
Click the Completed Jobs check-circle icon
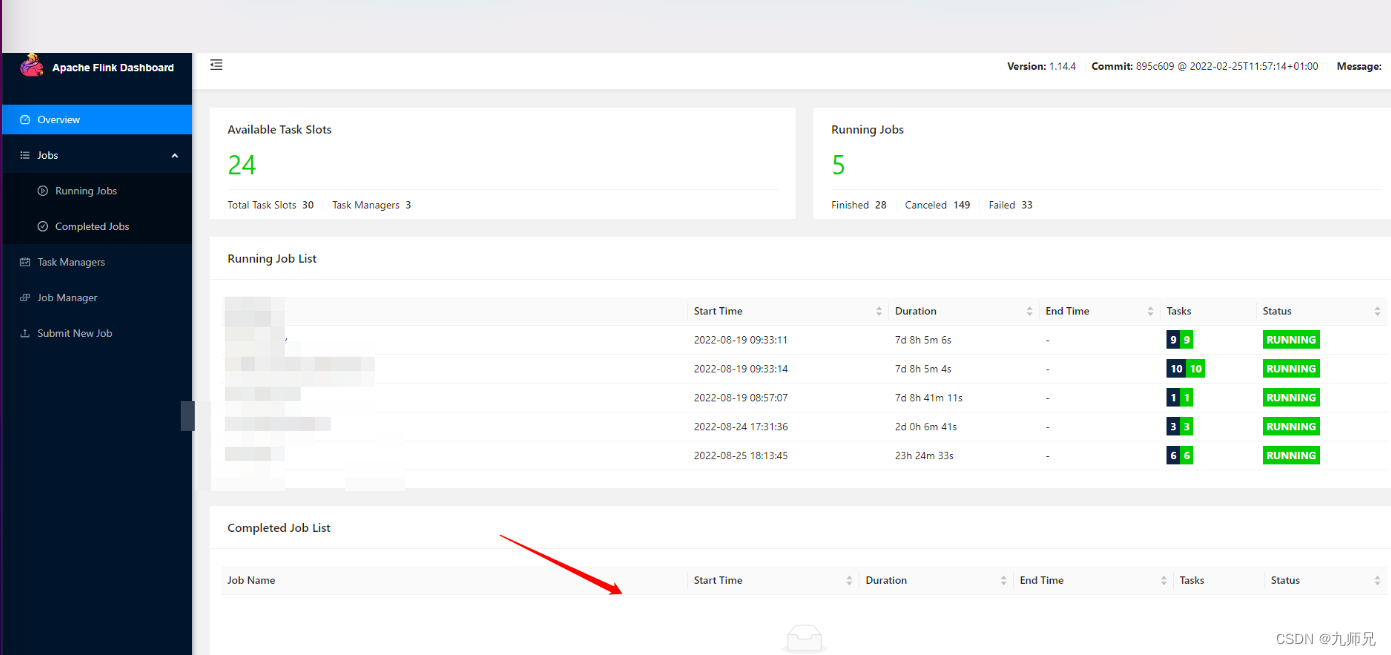point(43,227)
